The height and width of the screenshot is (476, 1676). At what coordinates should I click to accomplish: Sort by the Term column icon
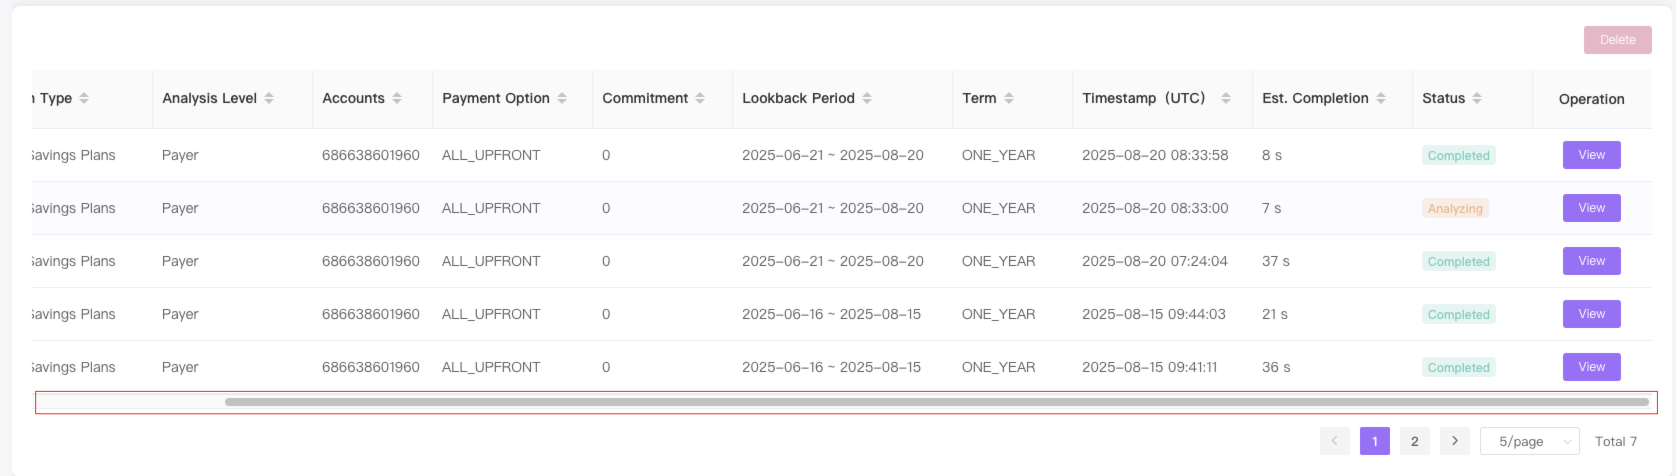coord(1009,98)
